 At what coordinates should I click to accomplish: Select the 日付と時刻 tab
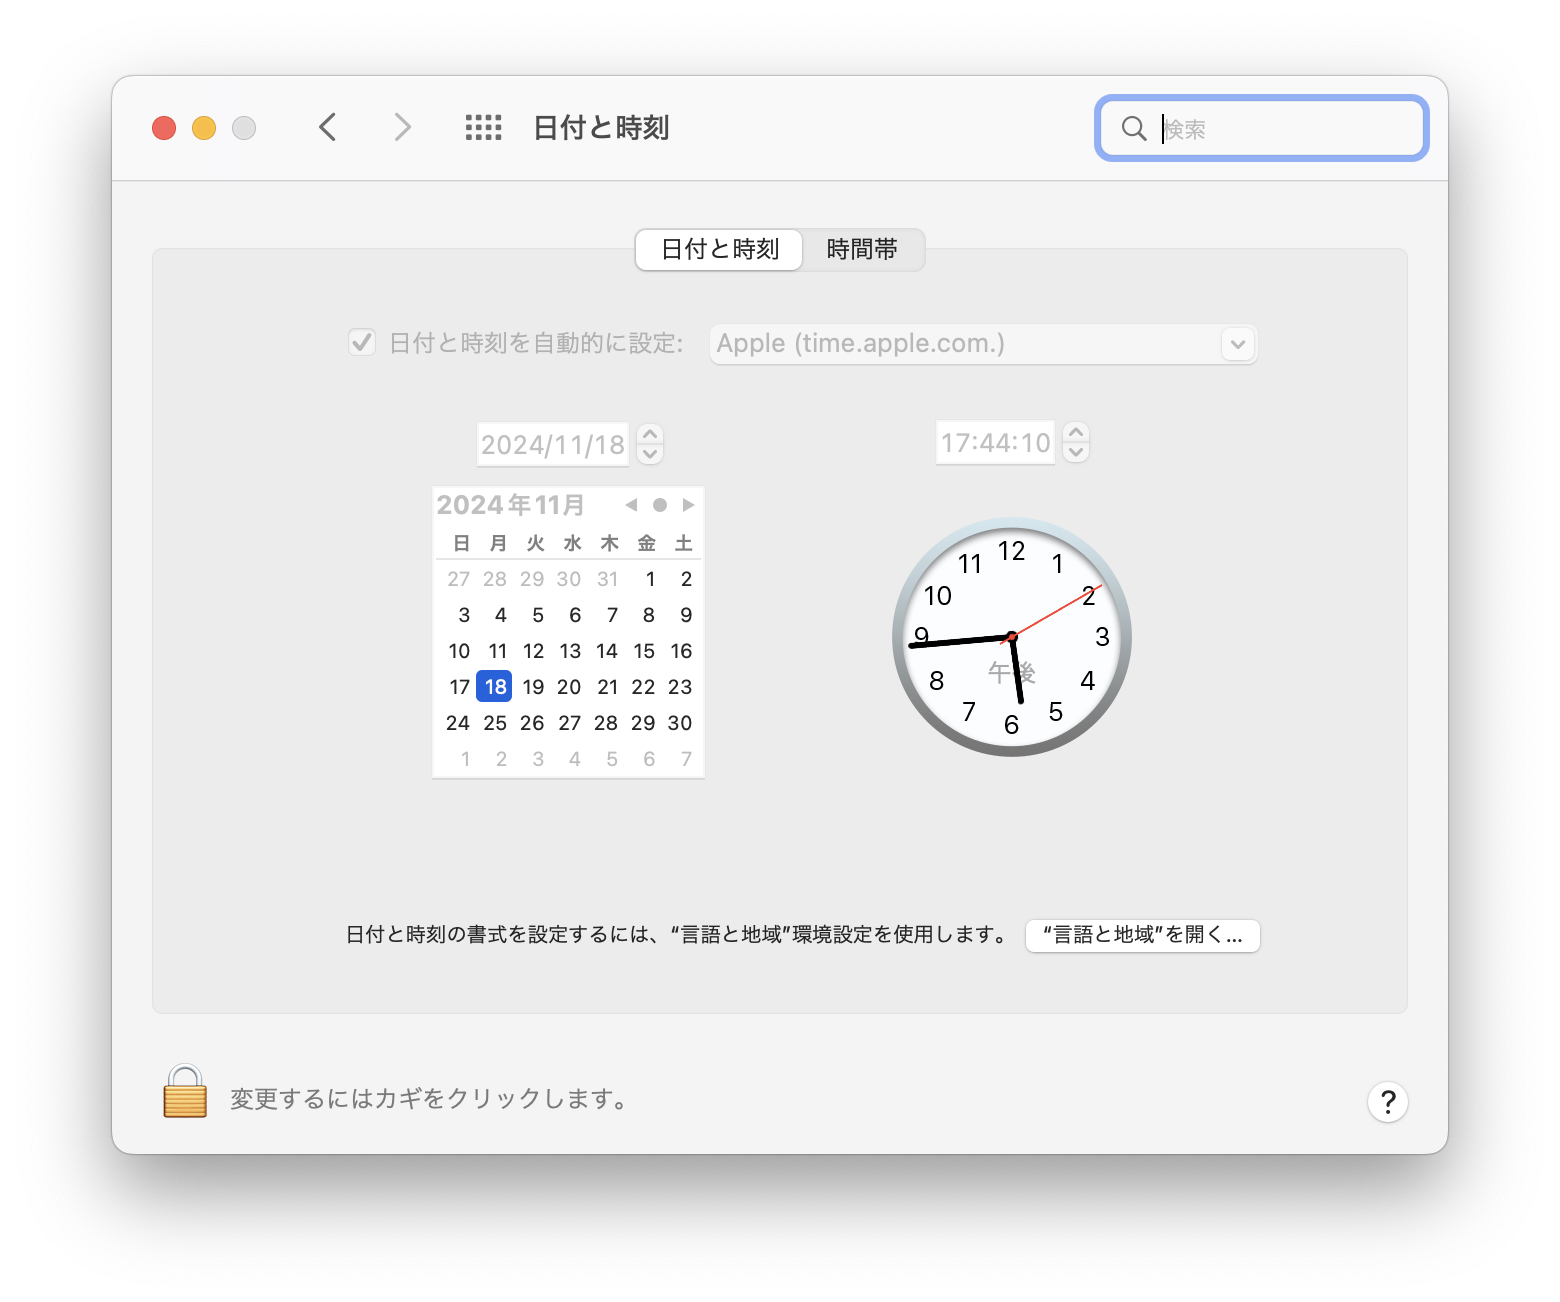click(719, 249)
